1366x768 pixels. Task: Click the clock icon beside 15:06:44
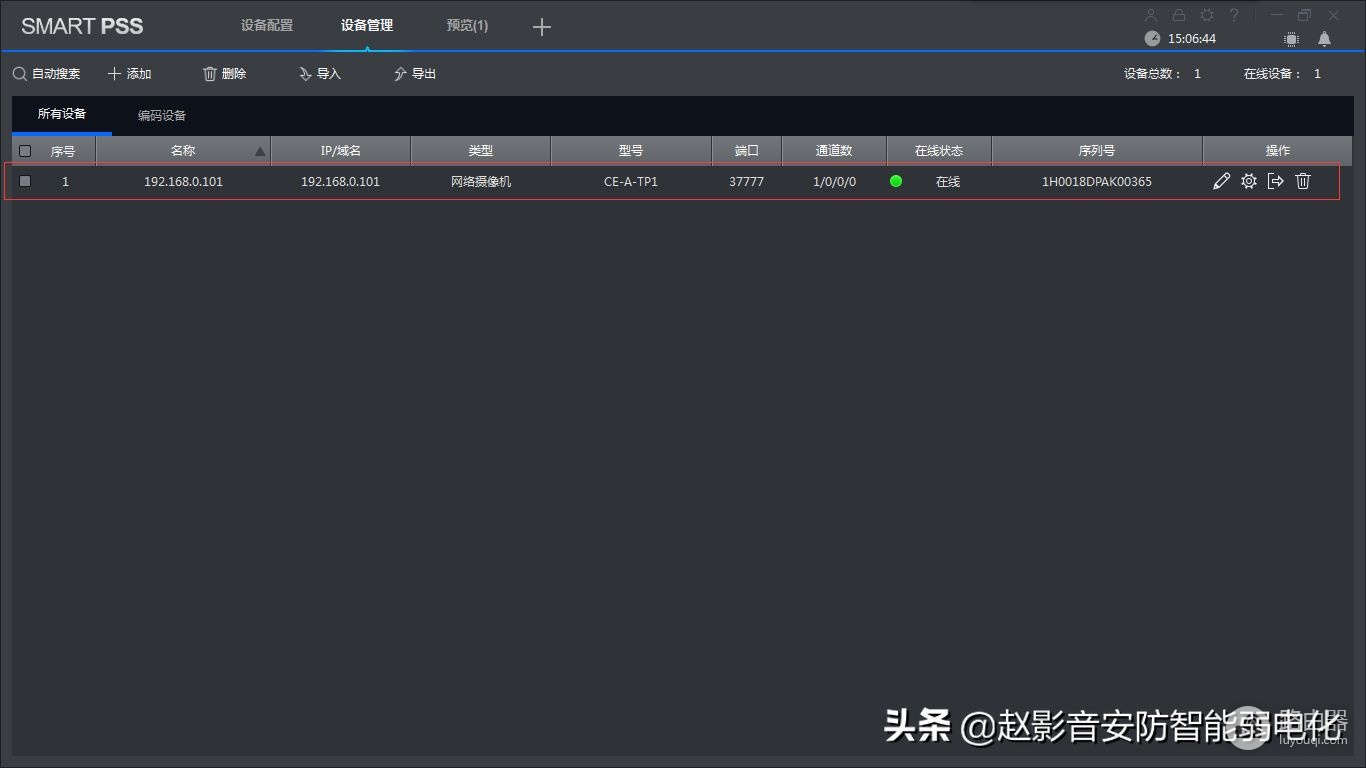[x=1152, y=38]
